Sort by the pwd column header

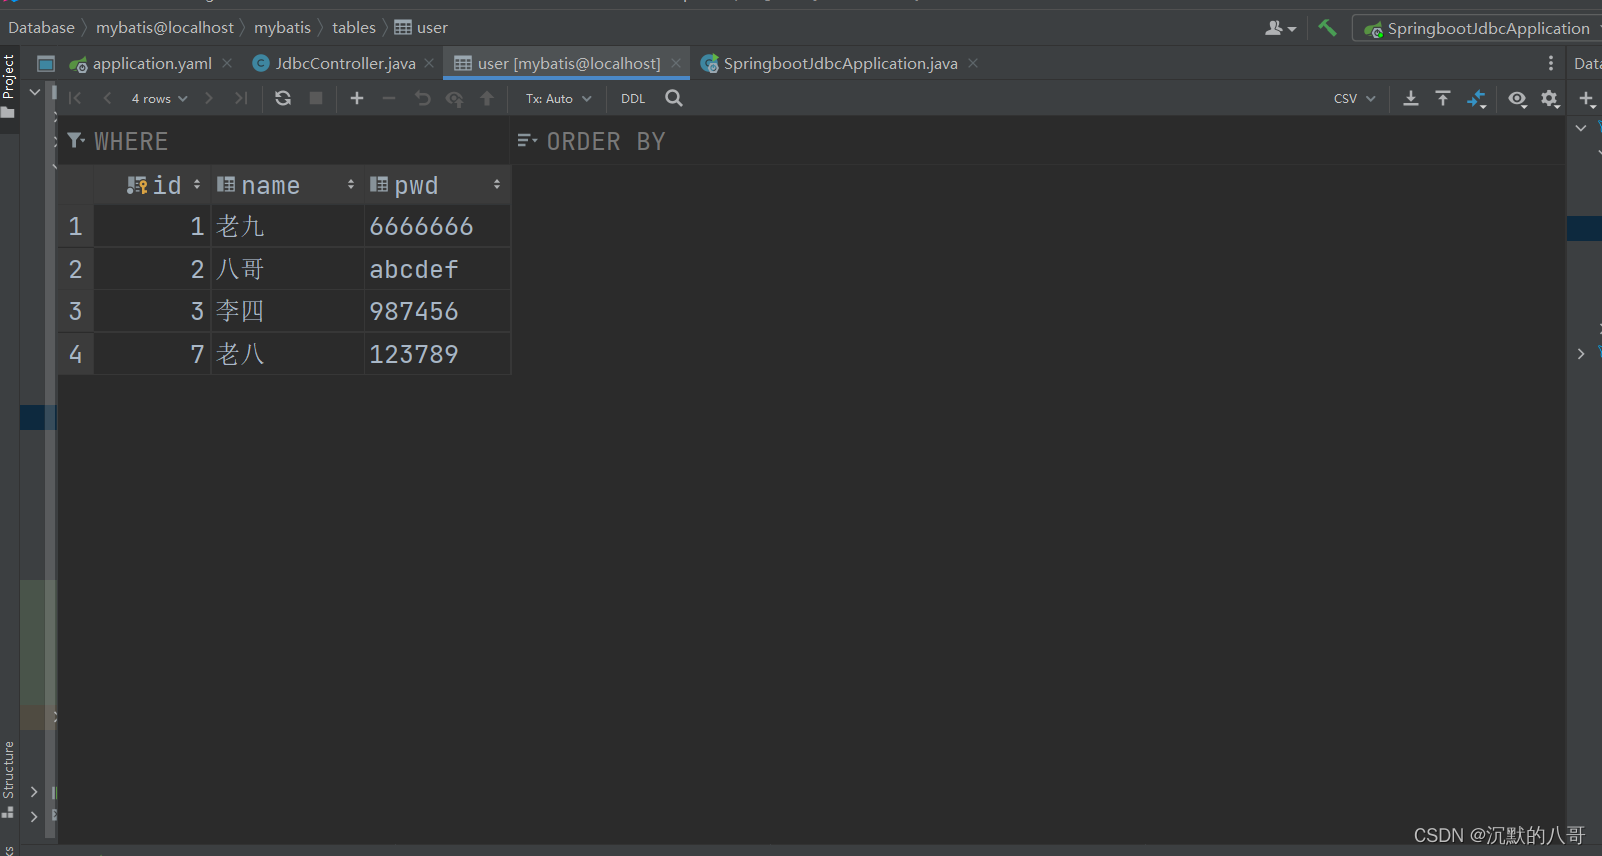[x=437, y=185]
